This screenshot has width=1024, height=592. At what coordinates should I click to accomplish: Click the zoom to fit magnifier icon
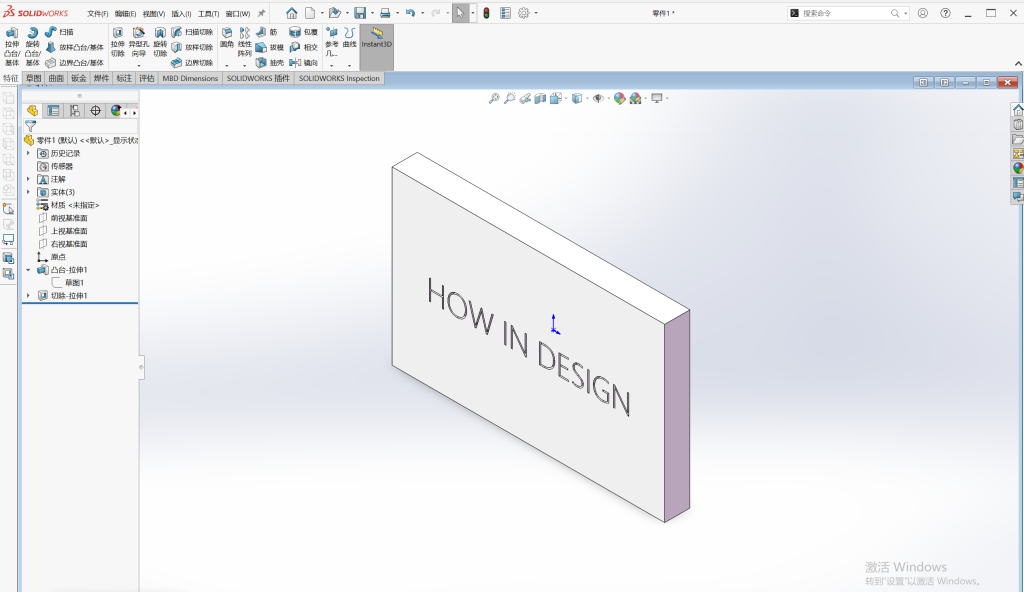pos(494,98)
